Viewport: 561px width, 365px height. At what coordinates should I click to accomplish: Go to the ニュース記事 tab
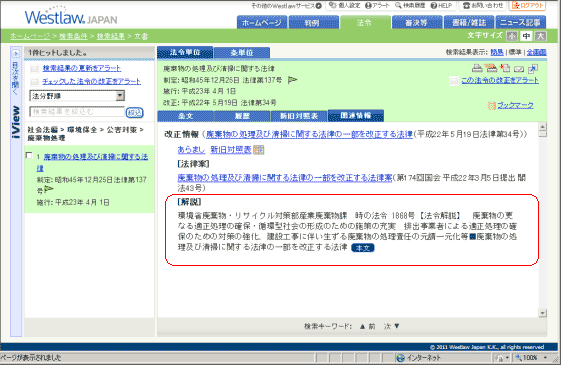click(521, 23)
